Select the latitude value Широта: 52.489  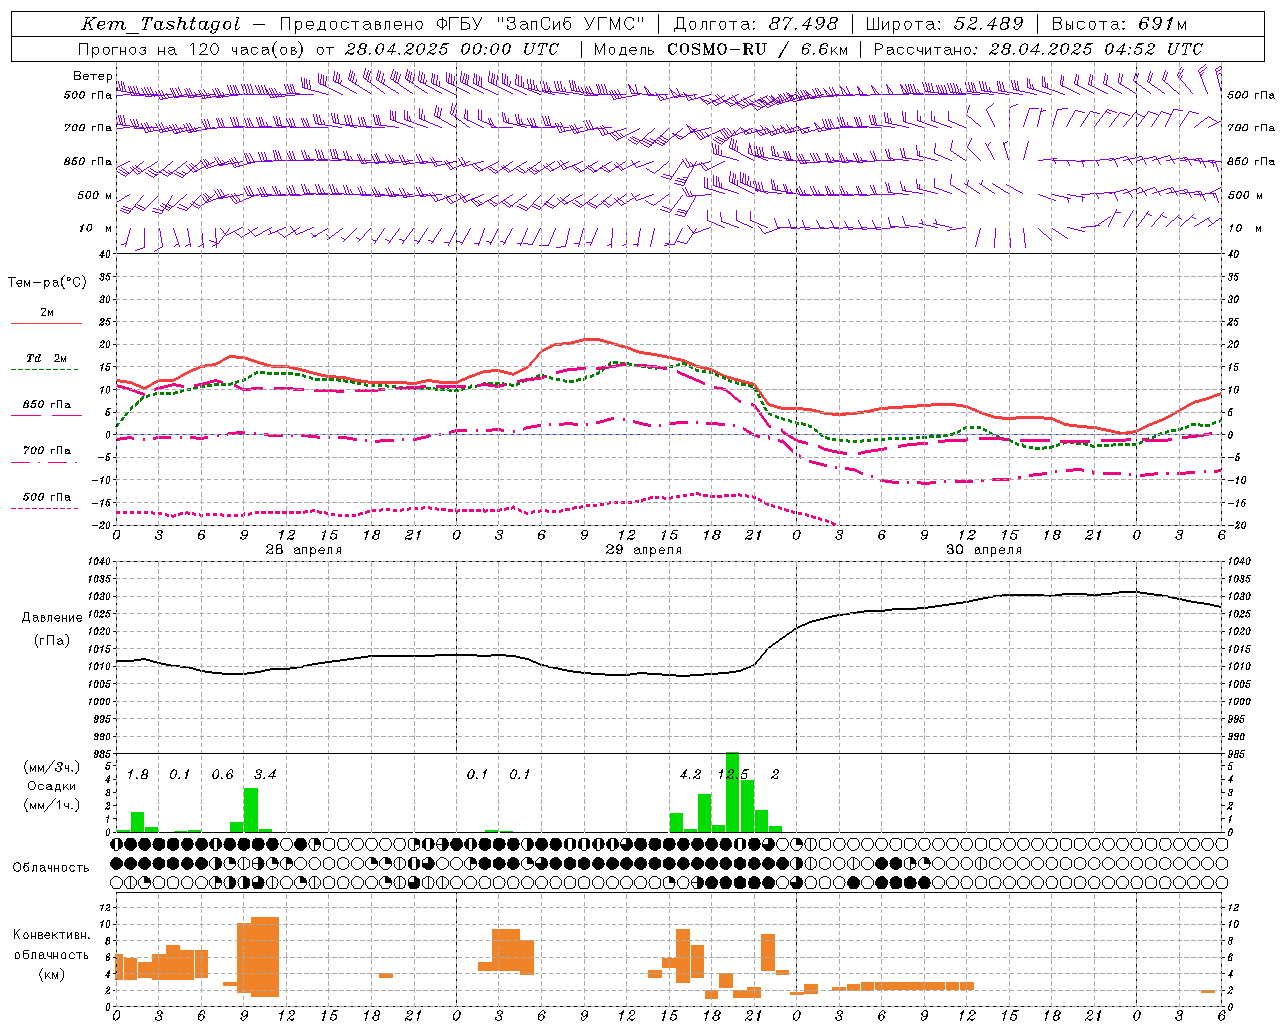point(945,25)
